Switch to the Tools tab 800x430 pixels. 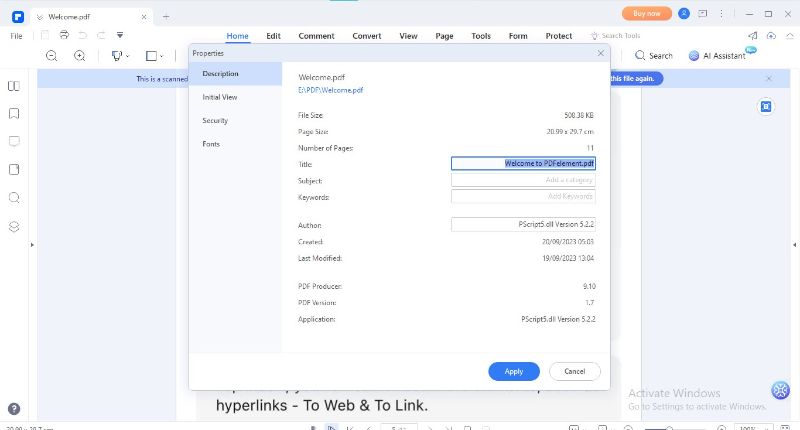point(481,36)
